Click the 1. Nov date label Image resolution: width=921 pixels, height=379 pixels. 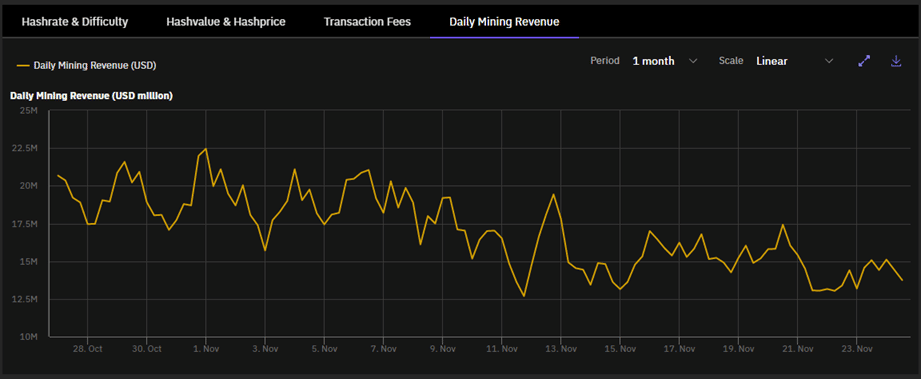click(x=206, y=349)
